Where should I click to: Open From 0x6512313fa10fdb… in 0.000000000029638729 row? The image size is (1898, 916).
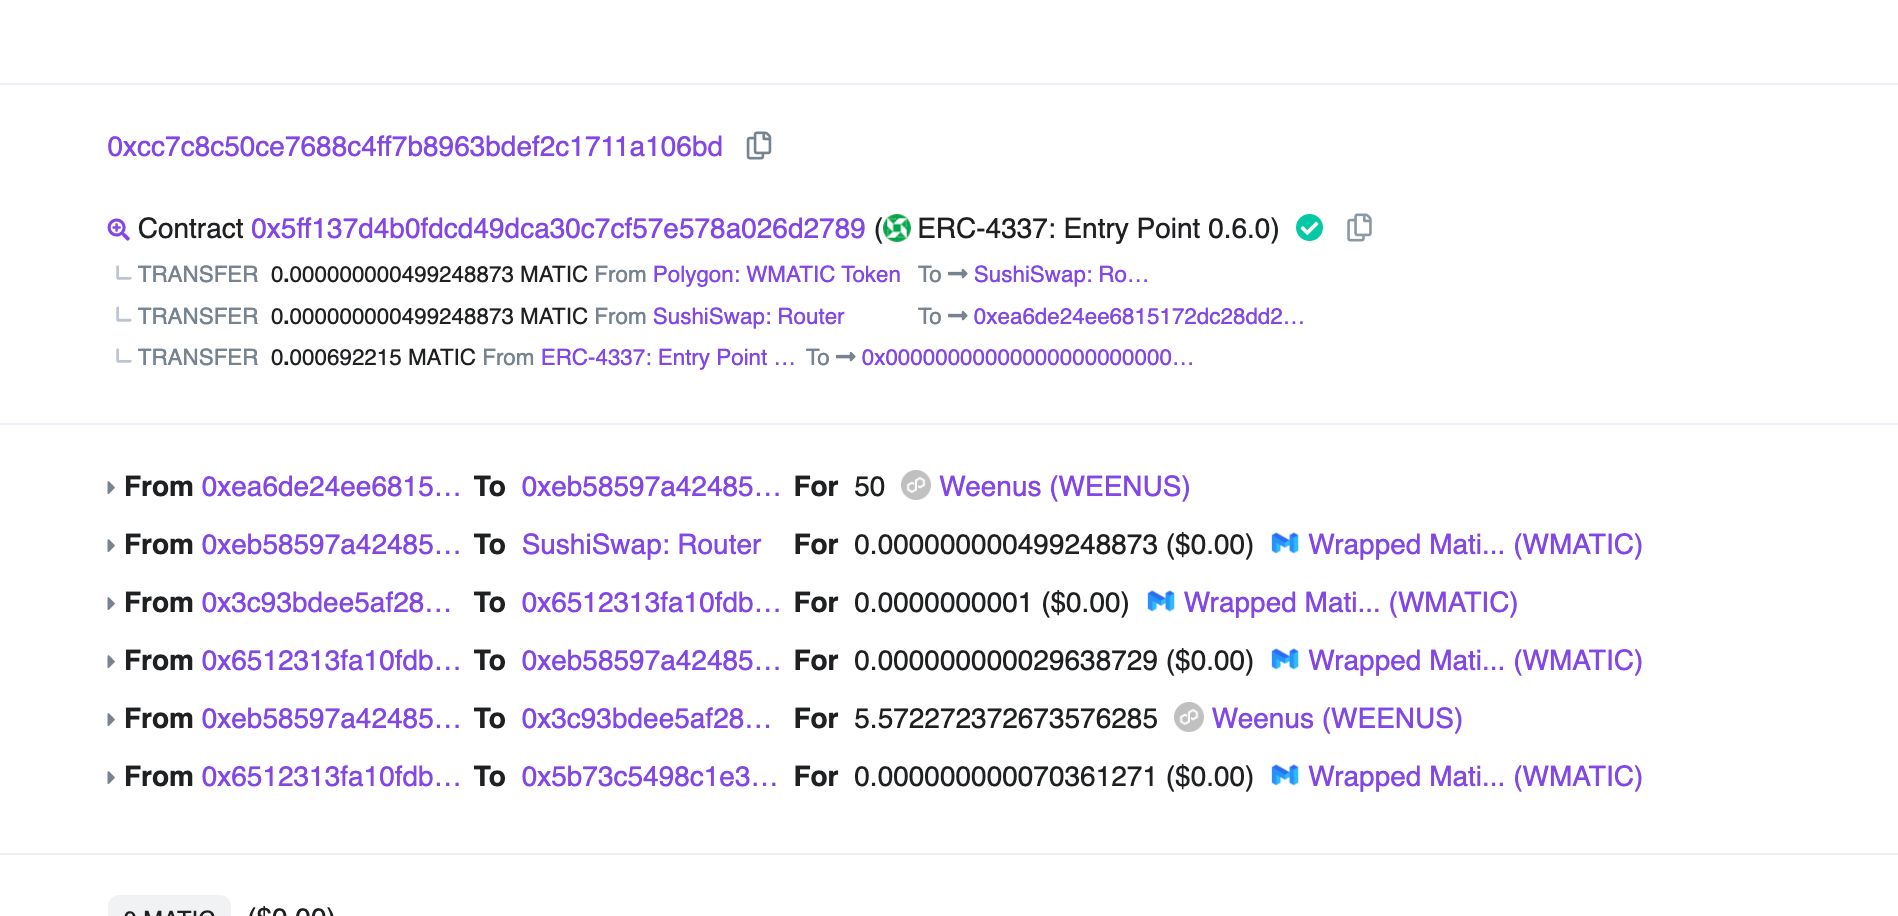[331, 660]
